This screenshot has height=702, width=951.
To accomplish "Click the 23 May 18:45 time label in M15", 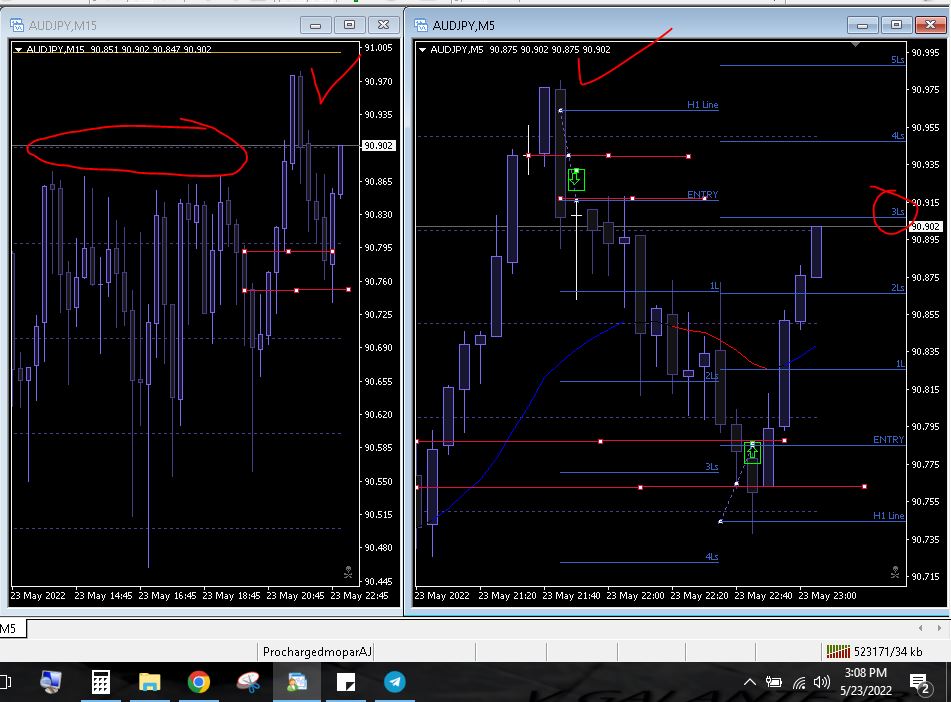I will [x=231, y=595].
